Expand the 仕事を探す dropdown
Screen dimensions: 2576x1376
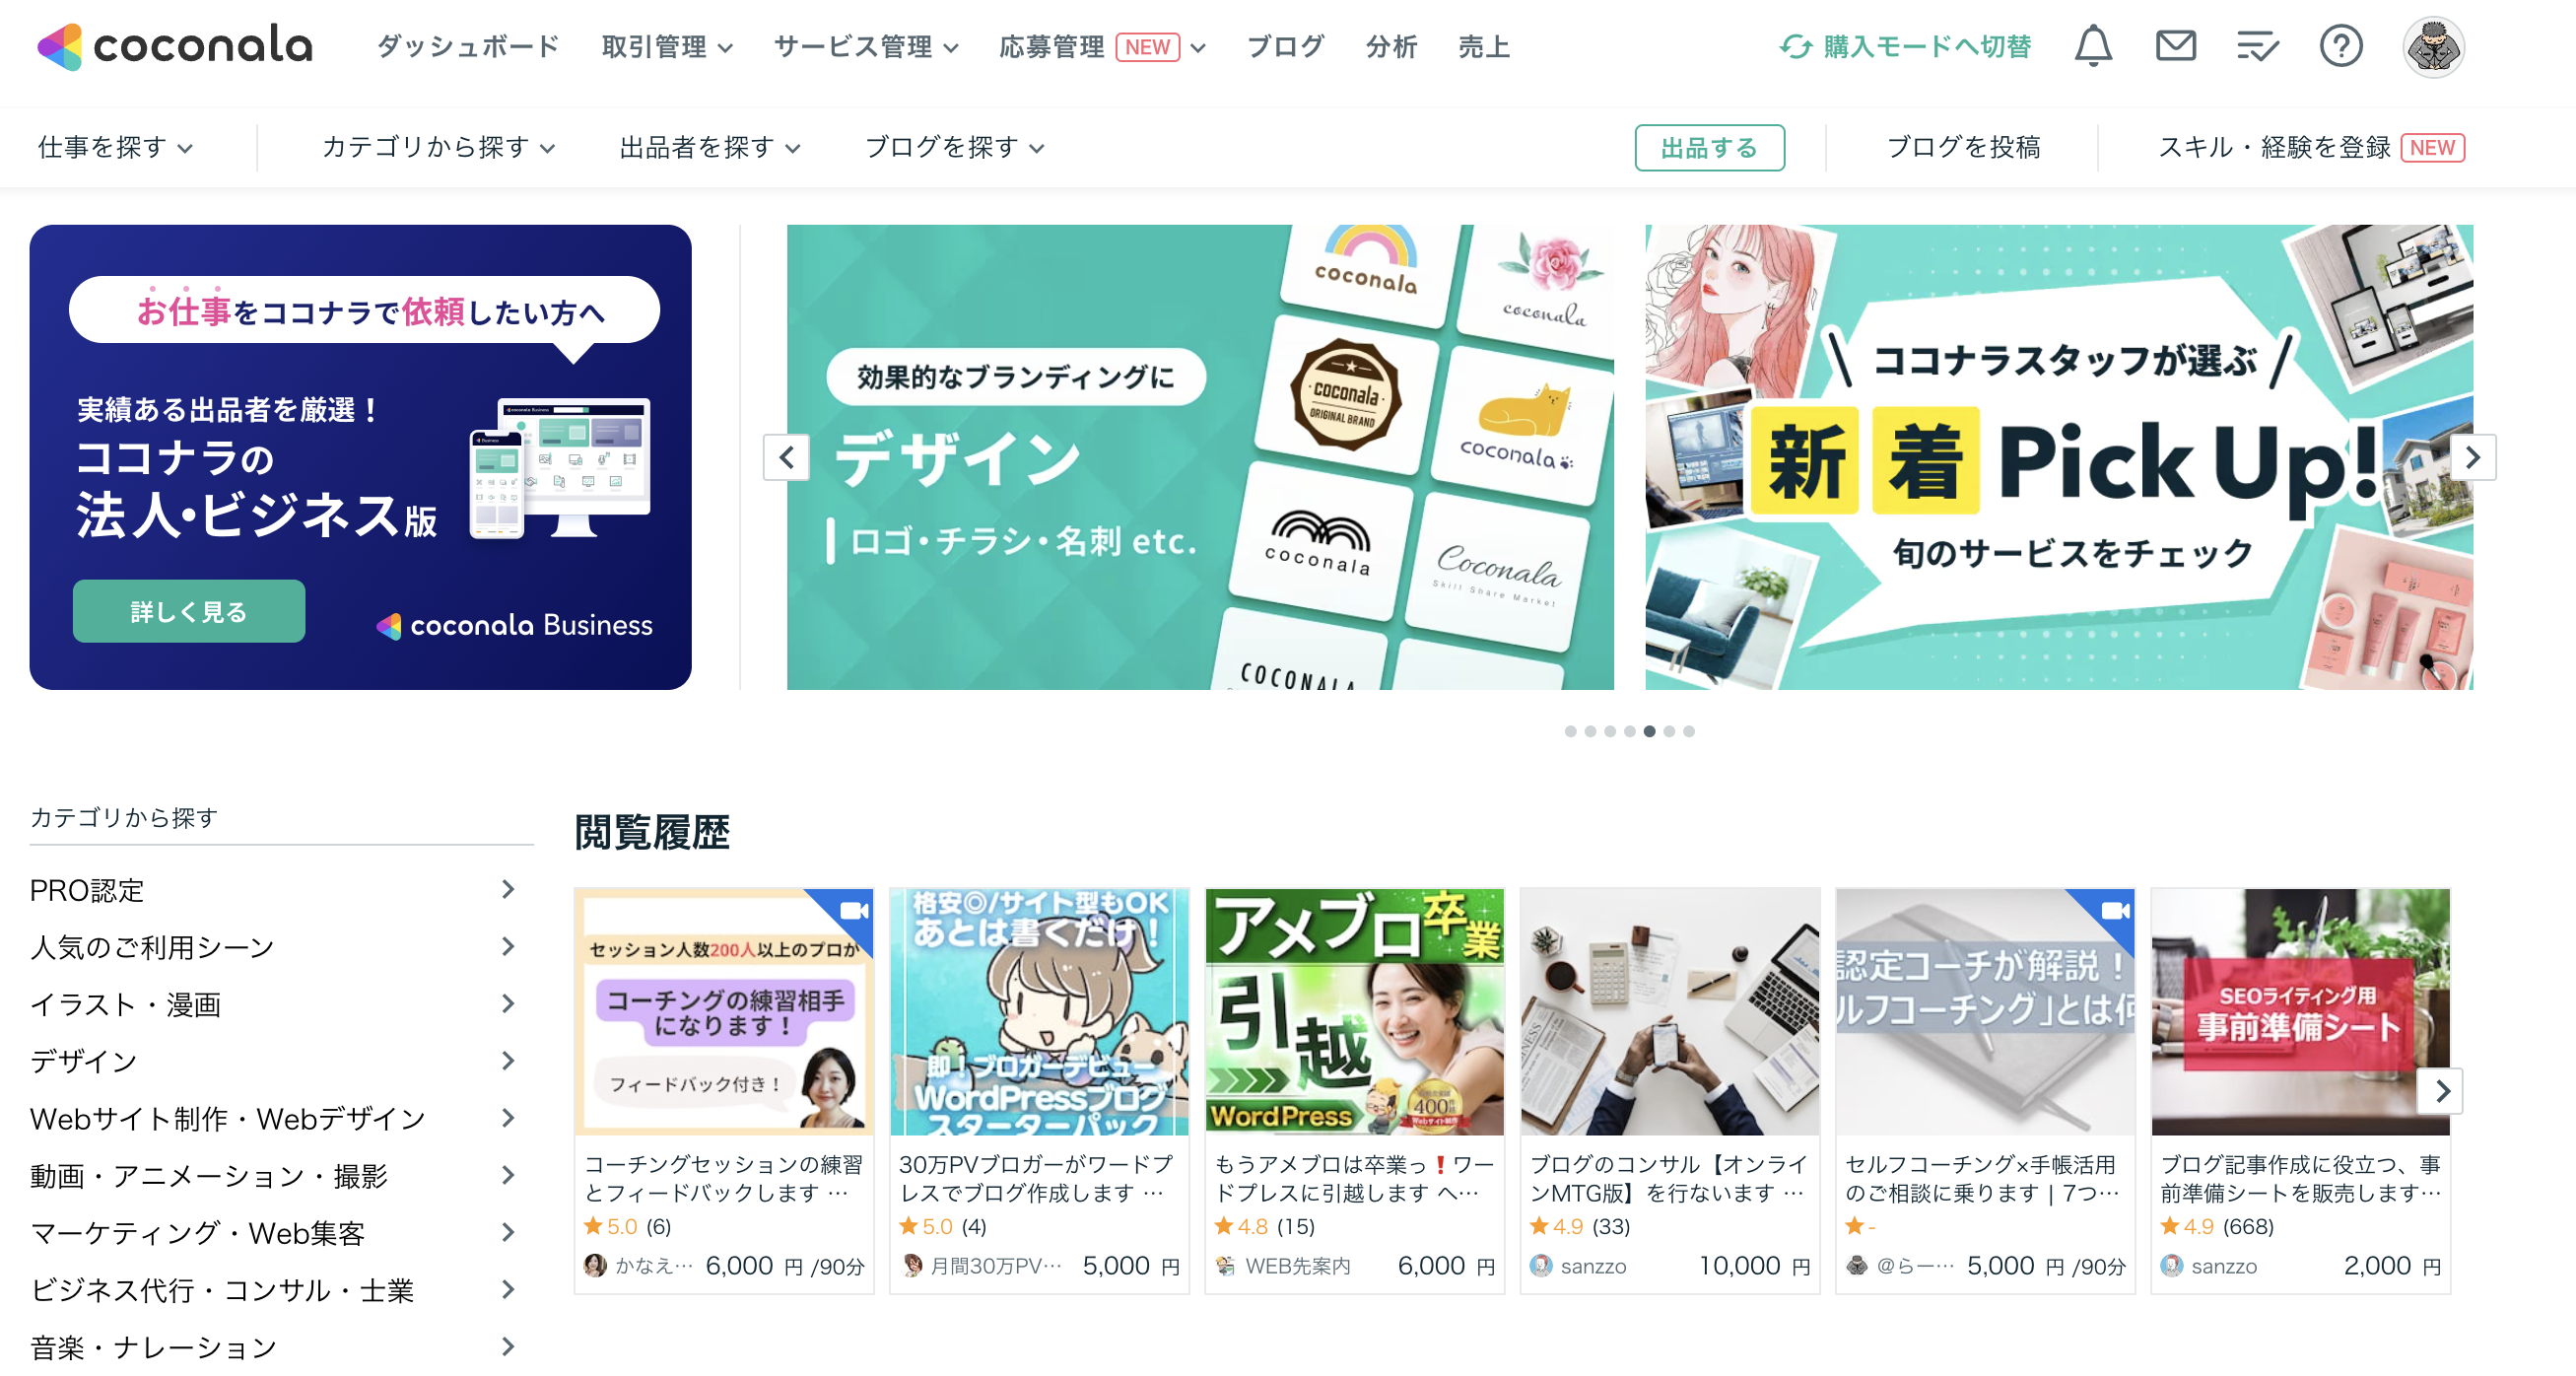[115, 147]
